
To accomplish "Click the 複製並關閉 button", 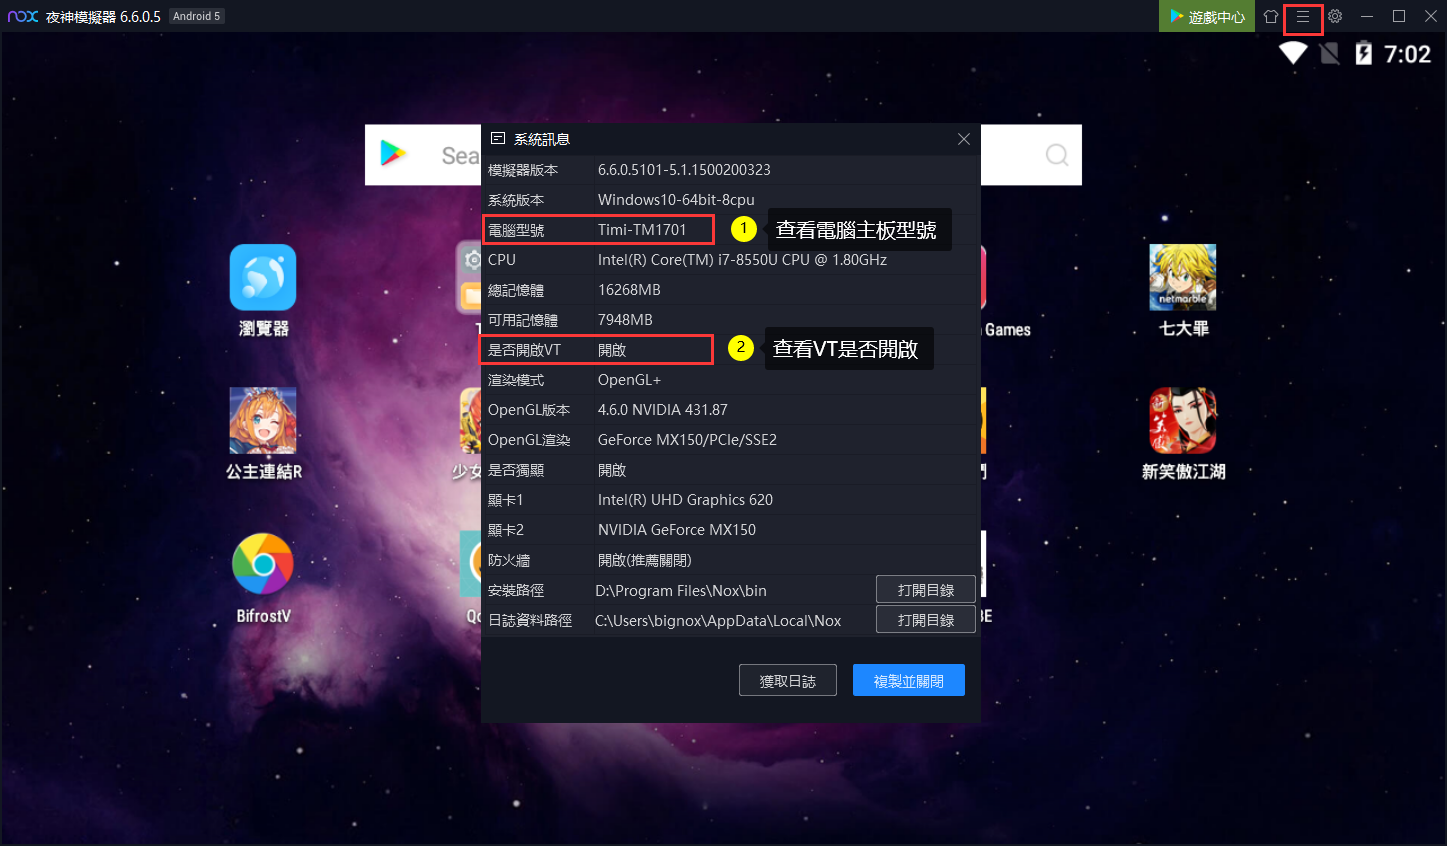I will (x=909, y=680).
